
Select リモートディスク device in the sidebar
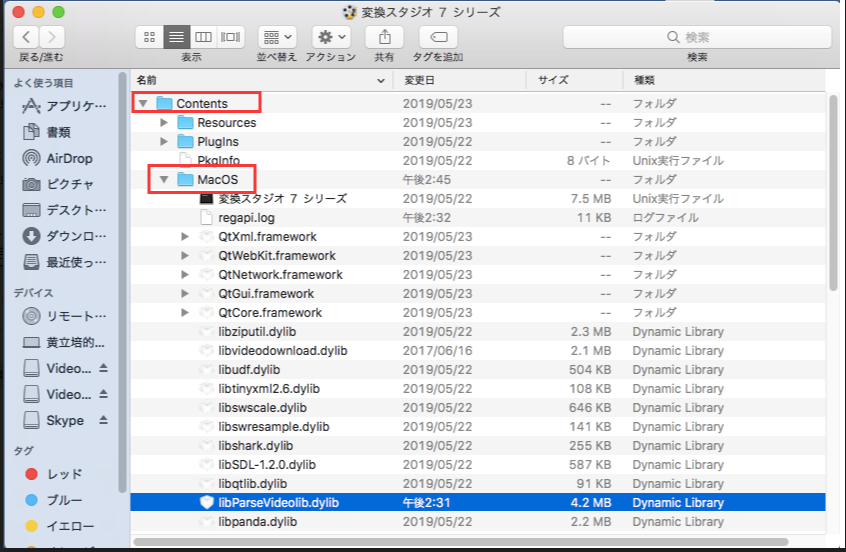pyautogui.click(x=64, y=316)
